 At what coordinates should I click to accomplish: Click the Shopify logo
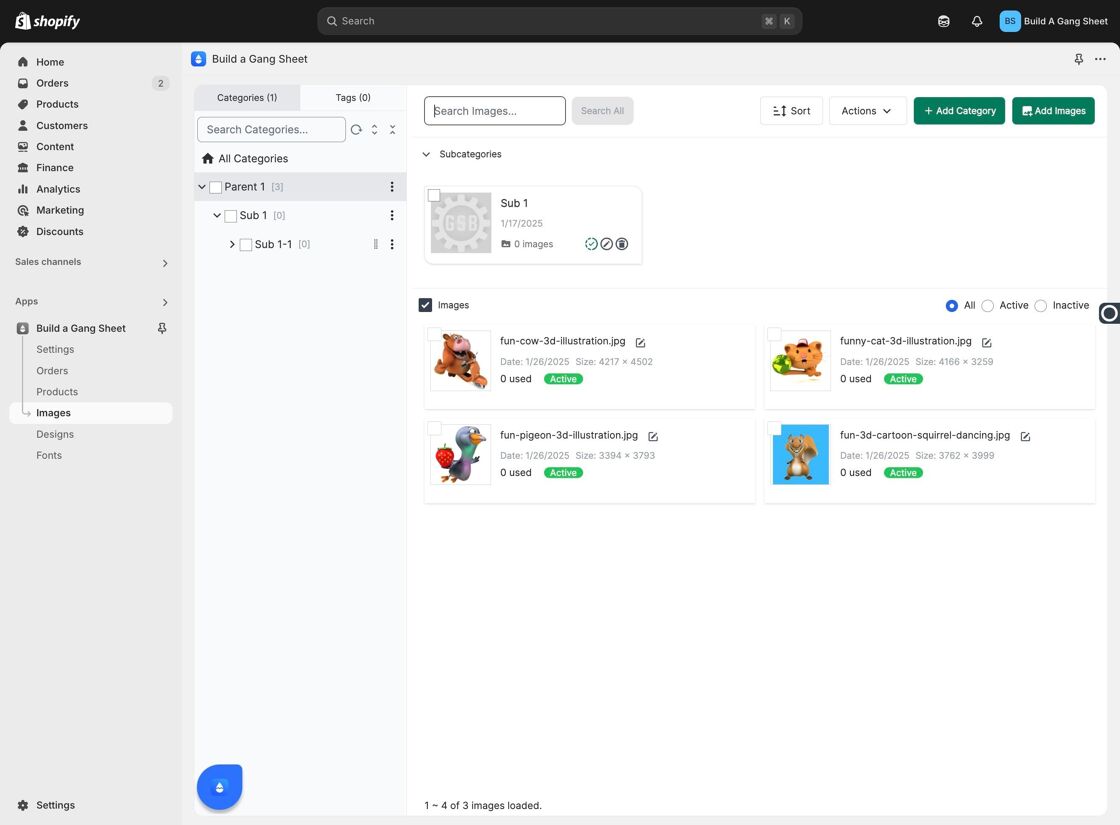tap(47, 21)
